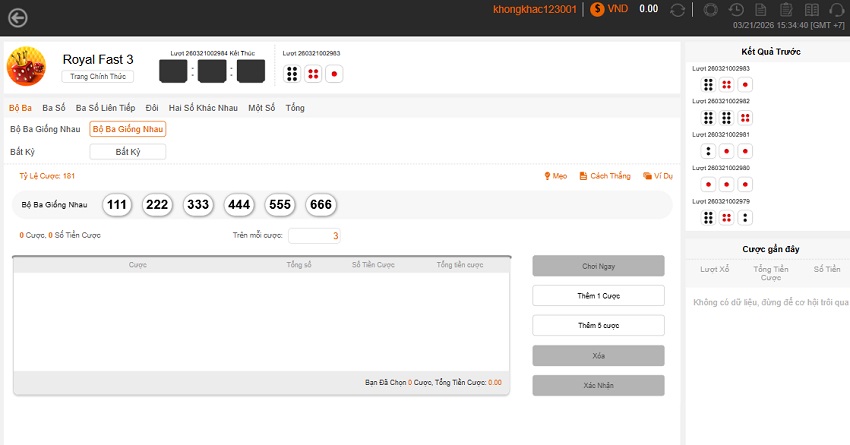Select the Bất Kỳ bet option button

coord(128,152)
